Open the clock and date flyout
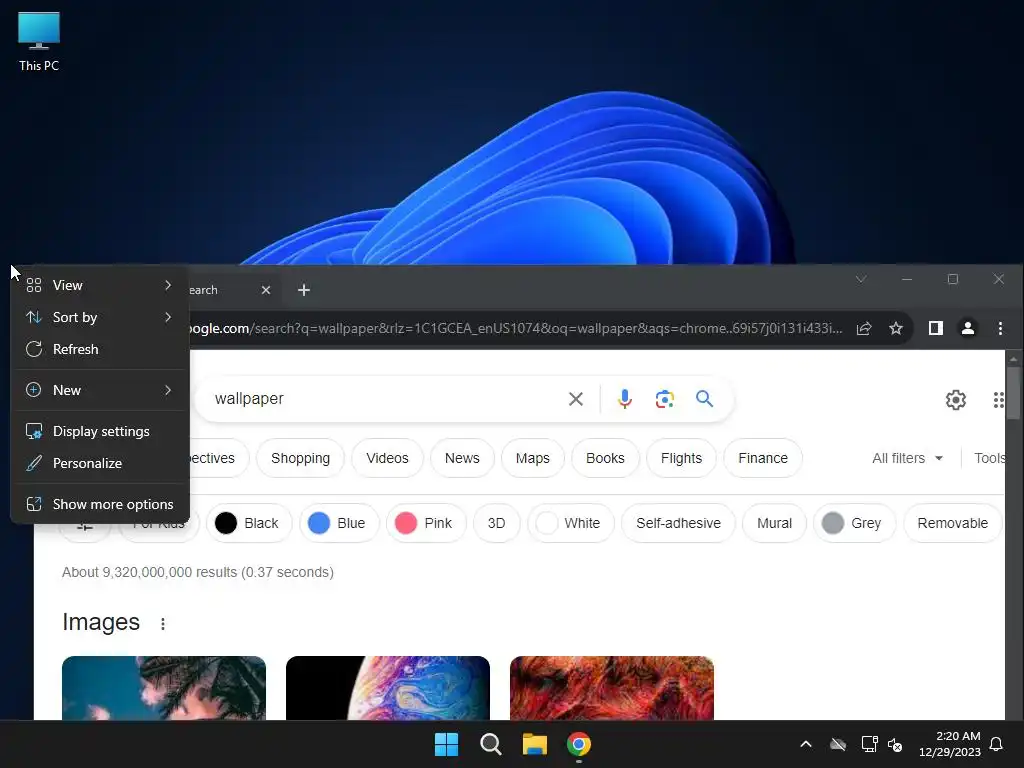 coord(950,744)
